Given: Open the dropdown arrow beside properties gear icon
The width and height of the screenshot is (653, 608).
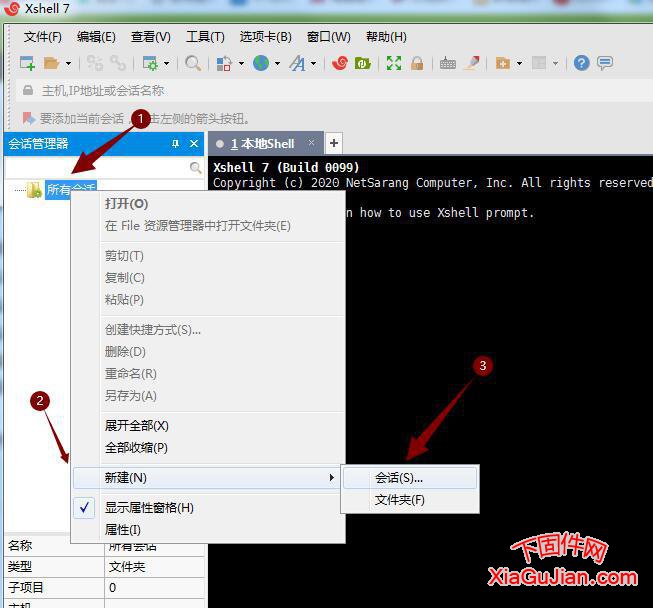Looking at the screenshot, I should click(167, 64).
